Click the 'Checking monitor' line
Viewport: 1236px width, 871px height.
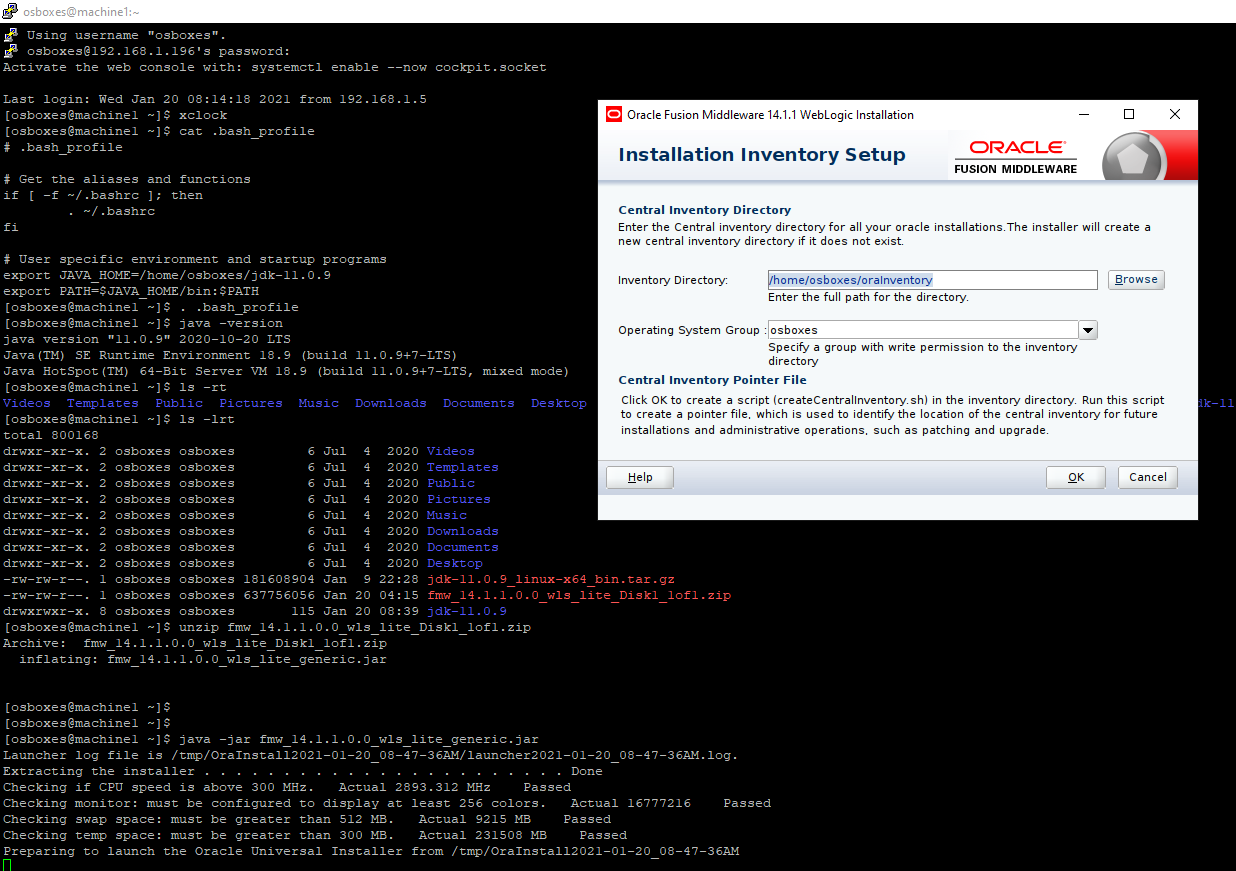pos(387,803)
